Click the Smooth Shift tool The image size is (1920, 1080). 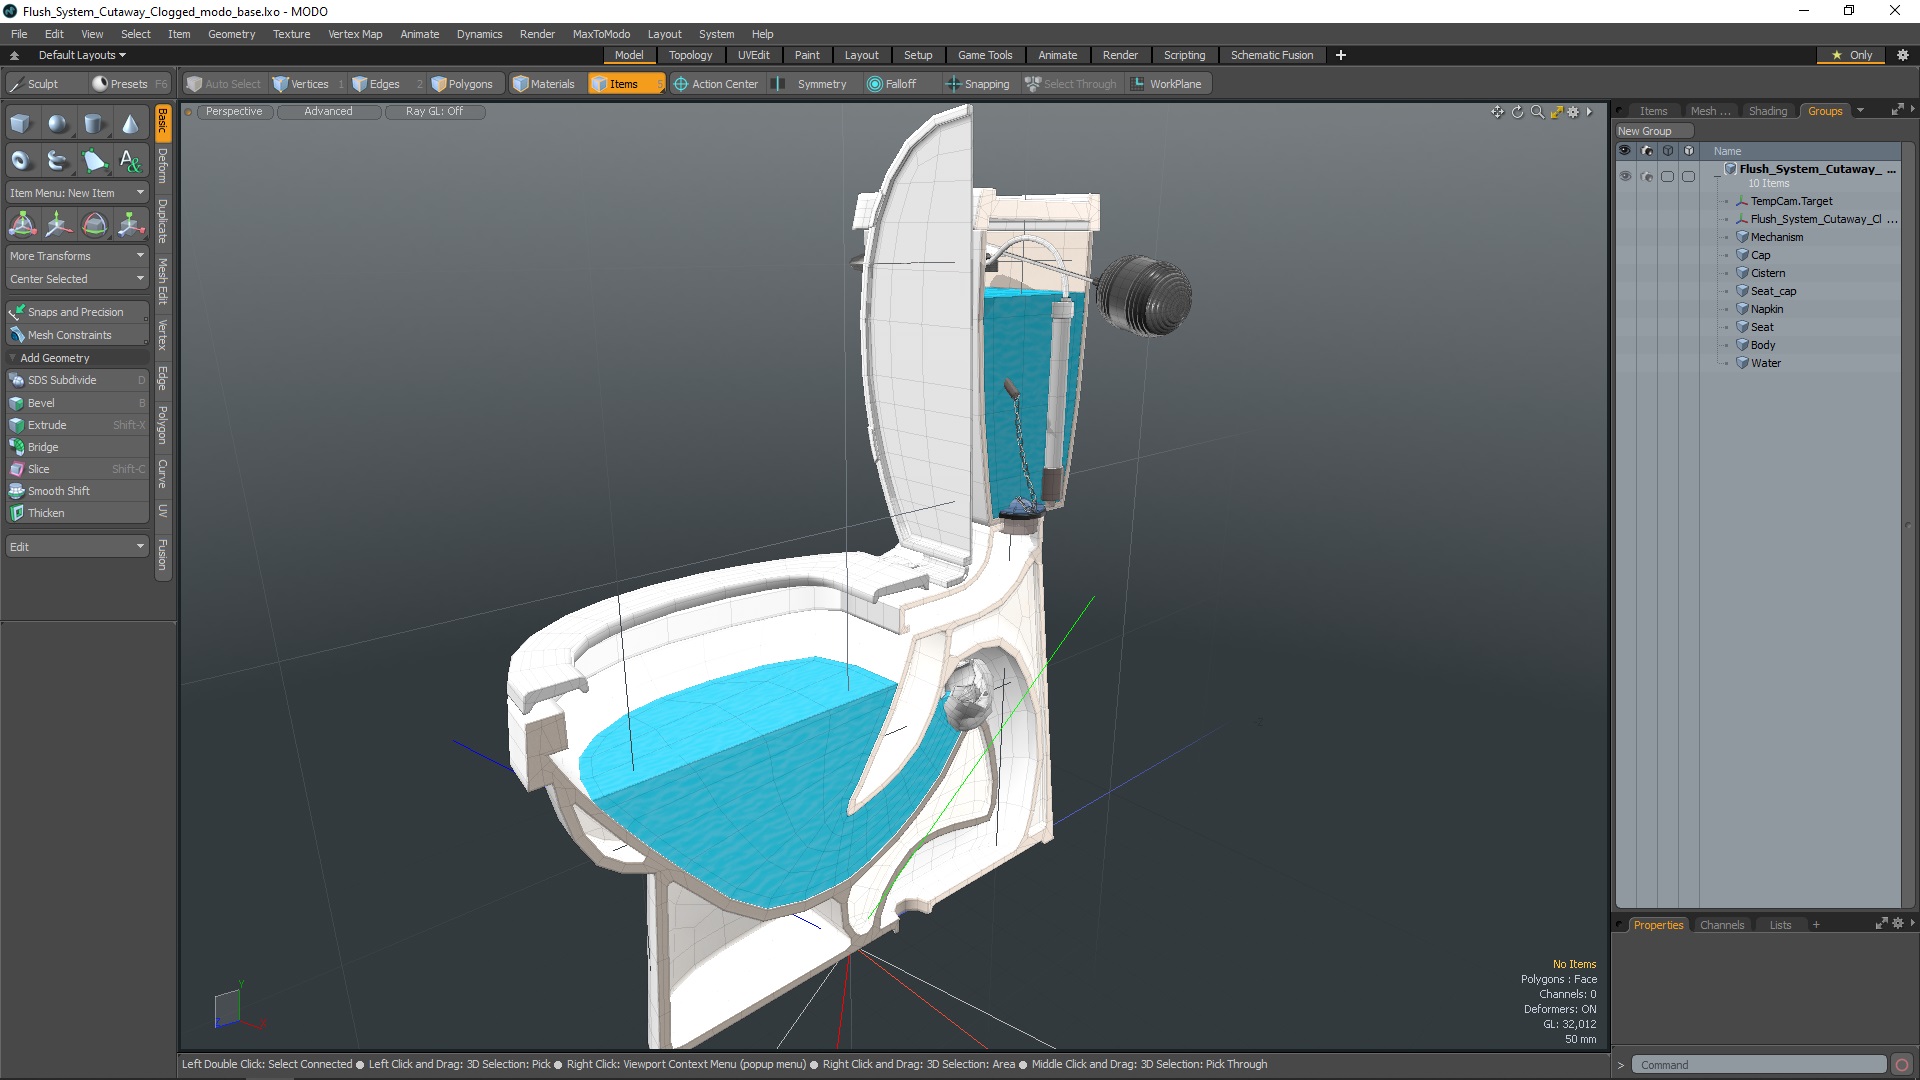click(x=77, y=491)
